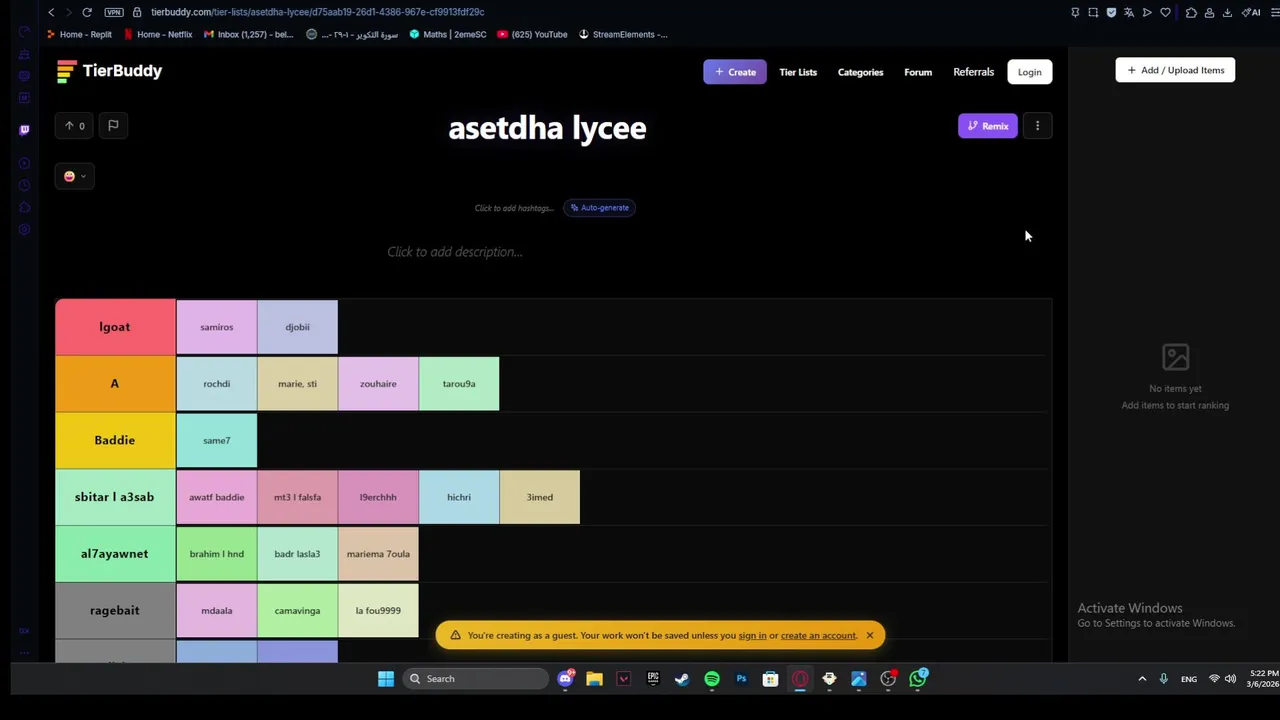Select the djobii item tile
This screenshot has height=720, width=1280.
tap(297, 327)
